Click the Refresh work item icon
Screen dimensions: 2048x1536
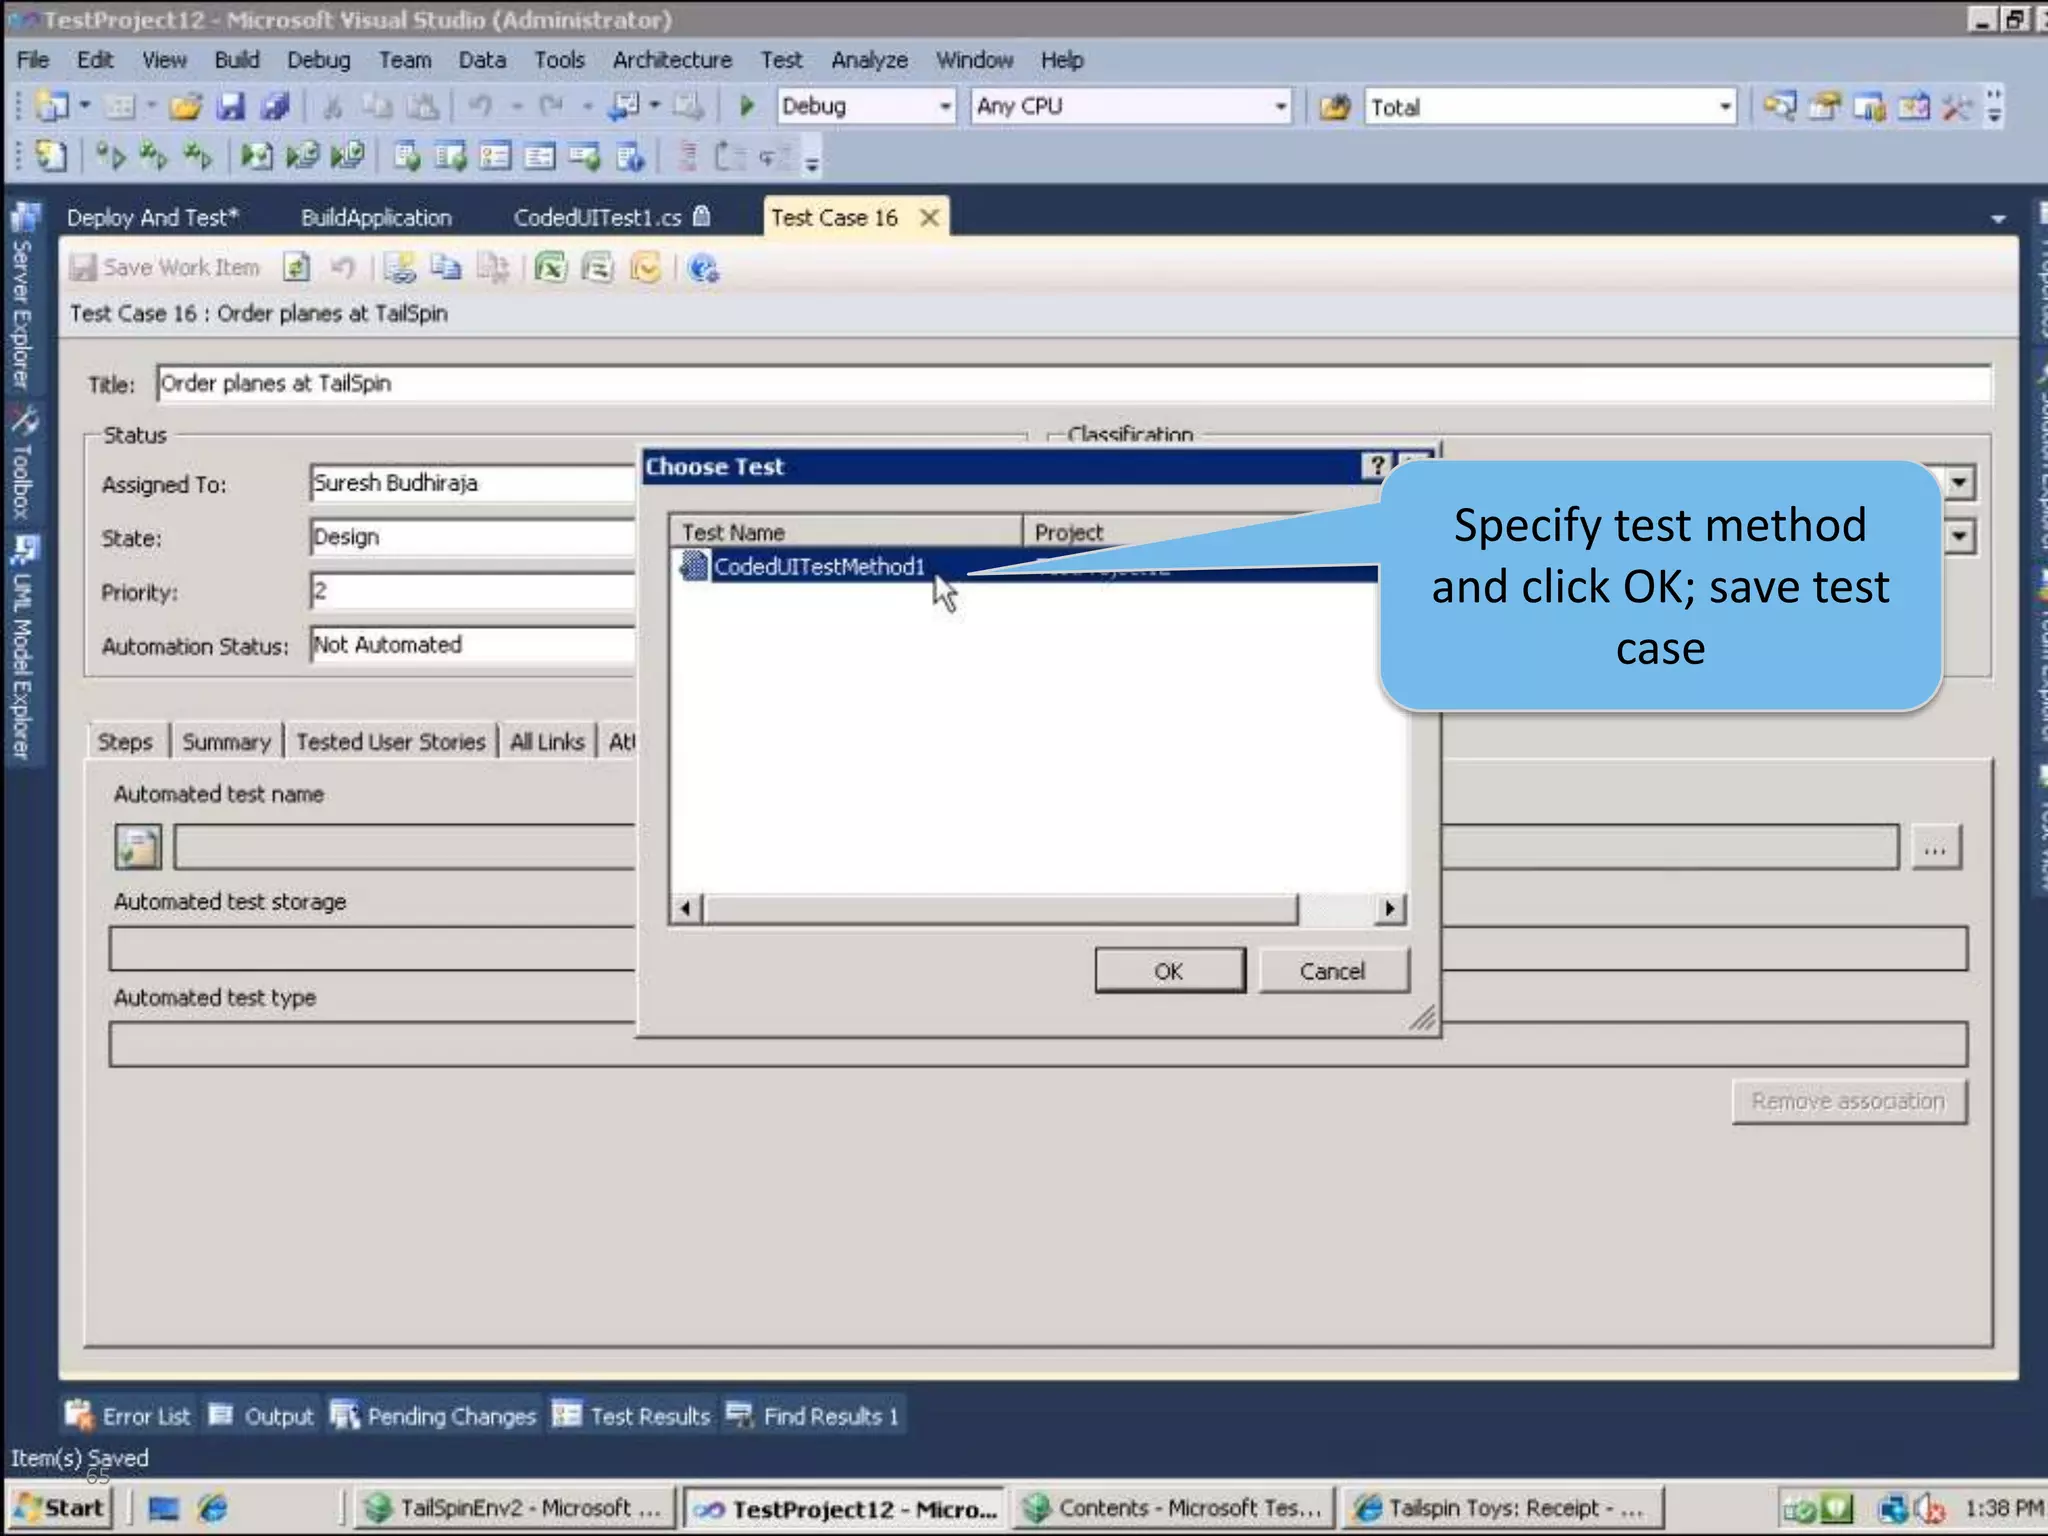coord(296,268)
